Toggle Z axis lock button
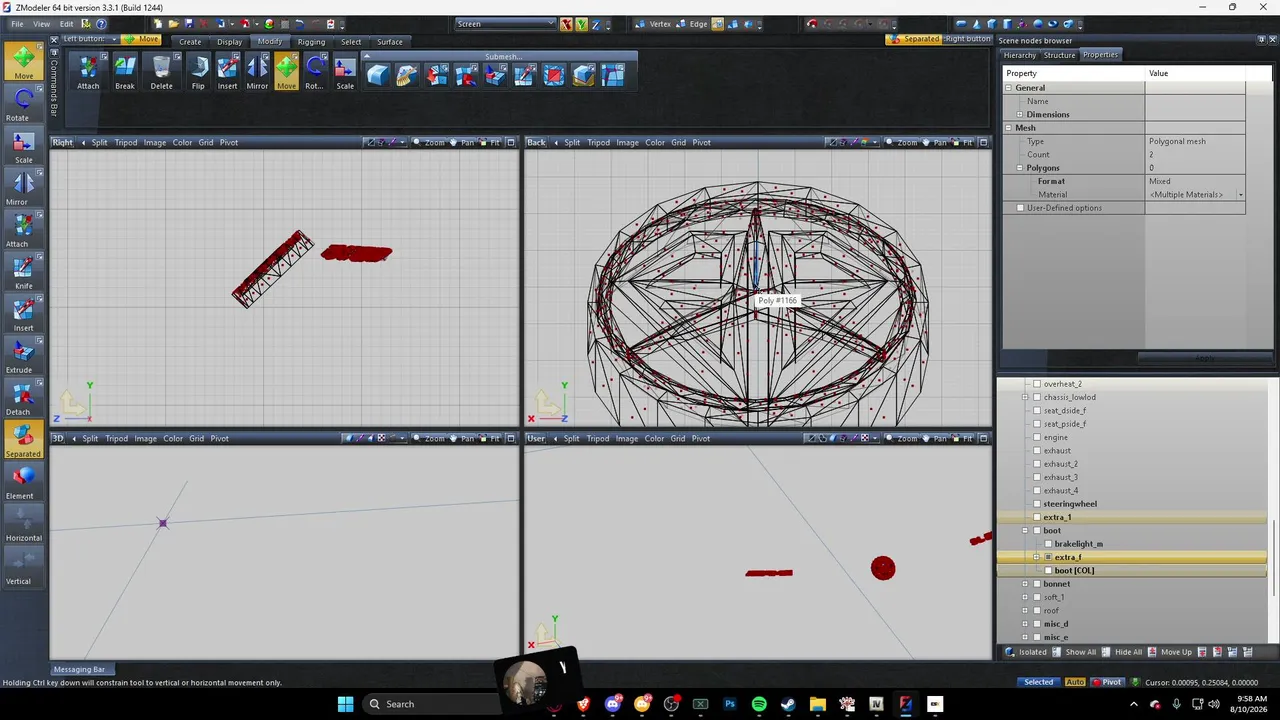 (x=597, y=24)
